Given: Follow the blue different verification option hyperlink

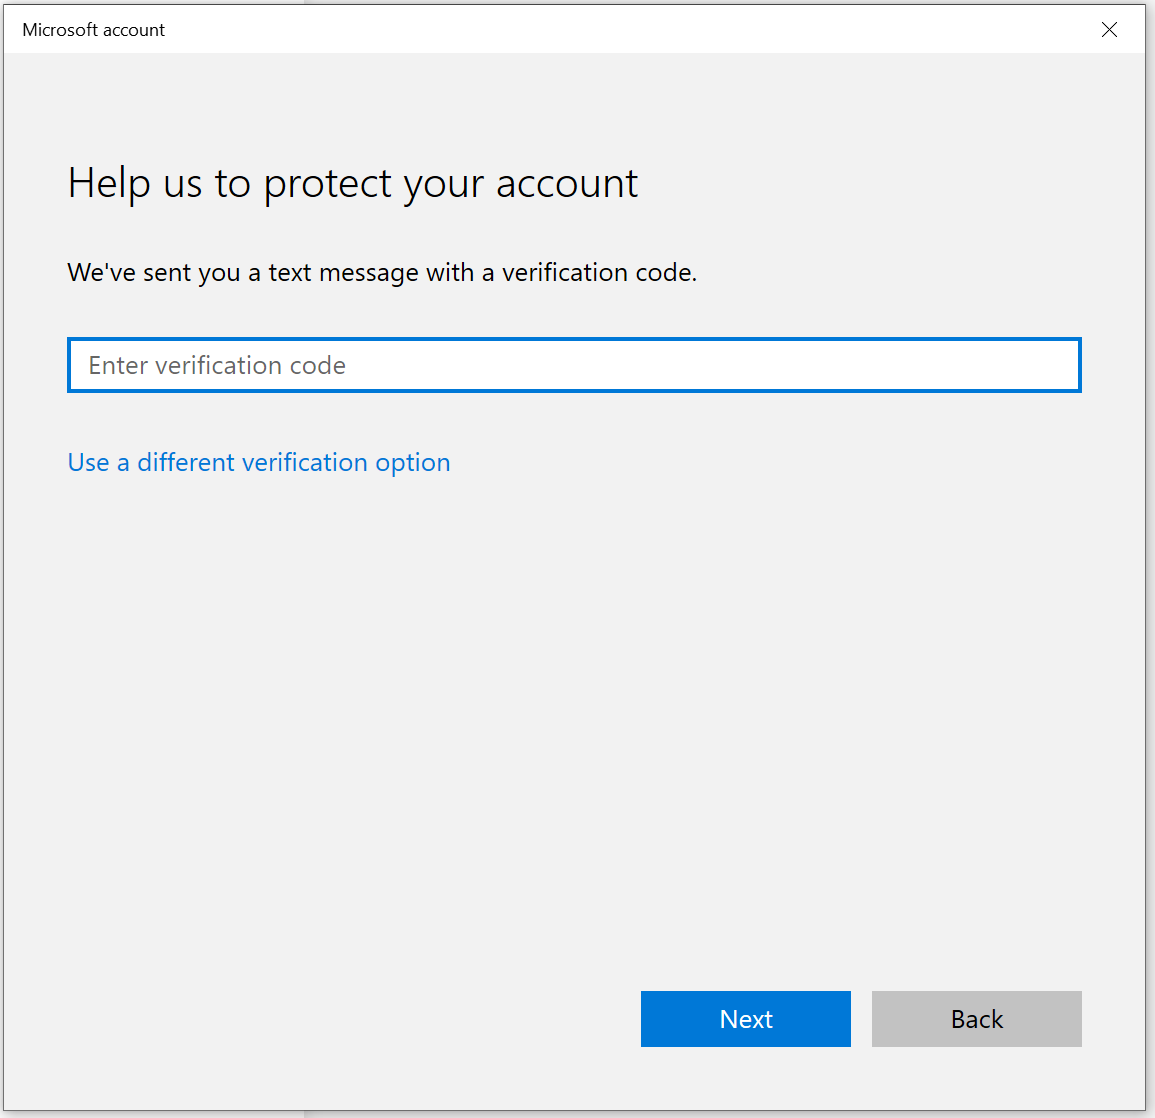Looking at the screenshot, I should [x=259, y=462].
